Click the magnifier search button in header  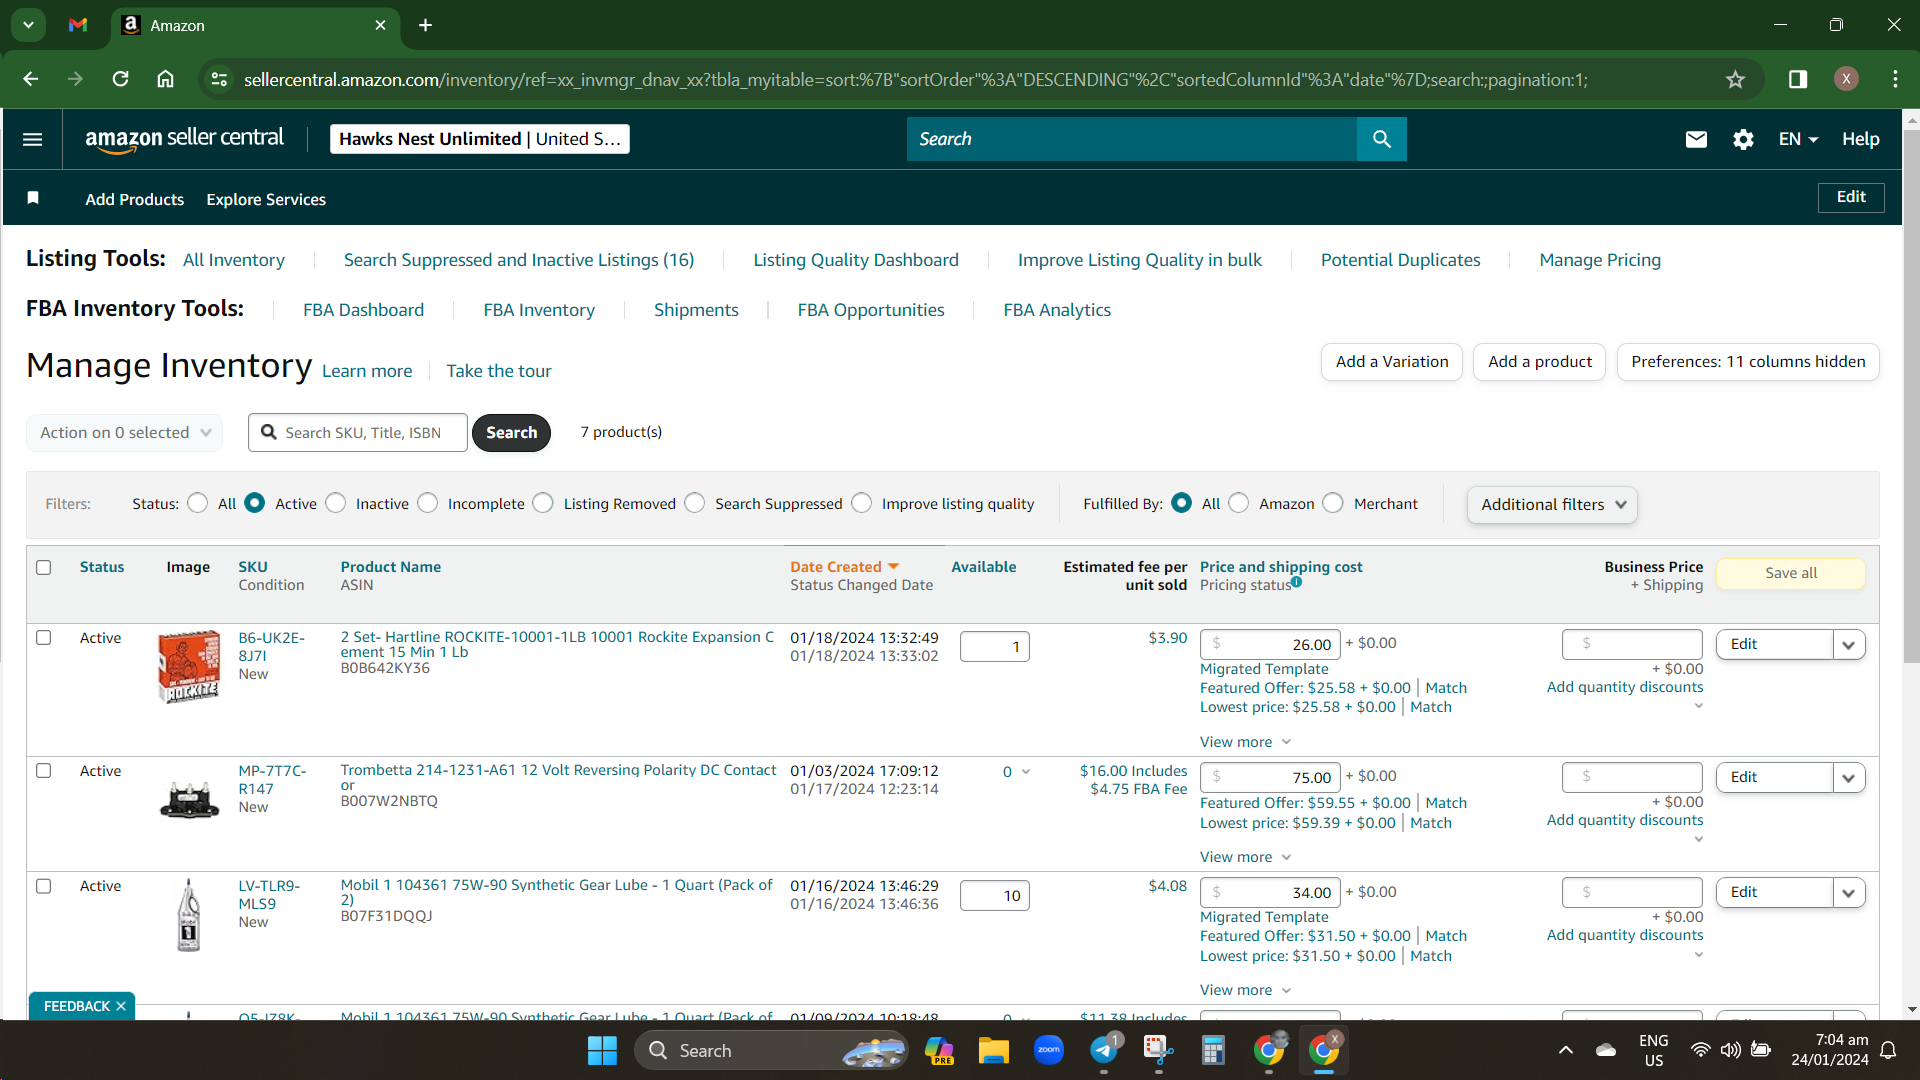pos(1382,139)
